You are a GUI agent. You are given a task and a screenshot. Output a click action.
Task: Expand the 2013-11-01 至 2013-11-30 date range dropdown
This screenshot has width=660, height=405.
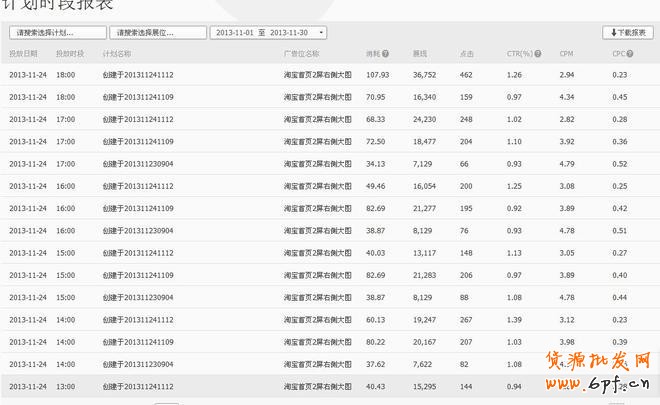270,33
